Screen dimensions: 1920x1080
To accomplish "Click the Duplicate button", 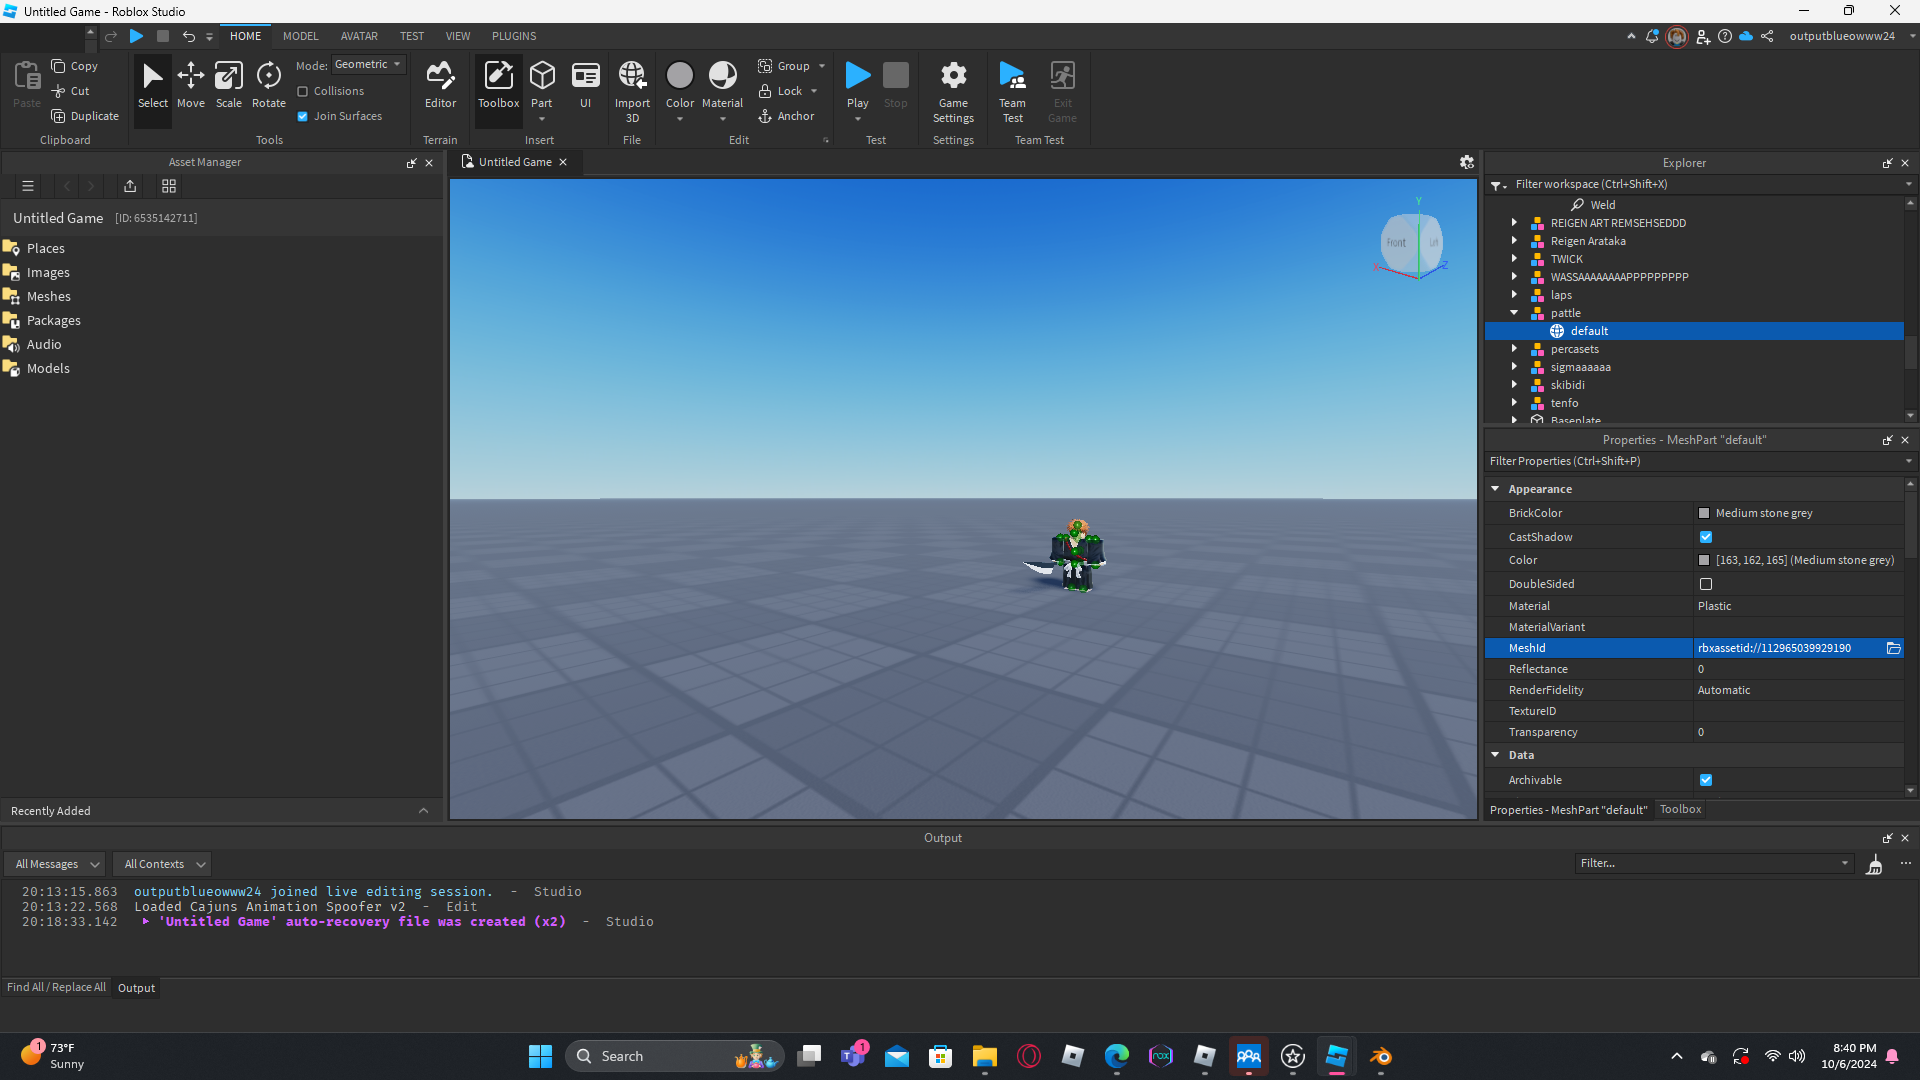I will 85,116.
